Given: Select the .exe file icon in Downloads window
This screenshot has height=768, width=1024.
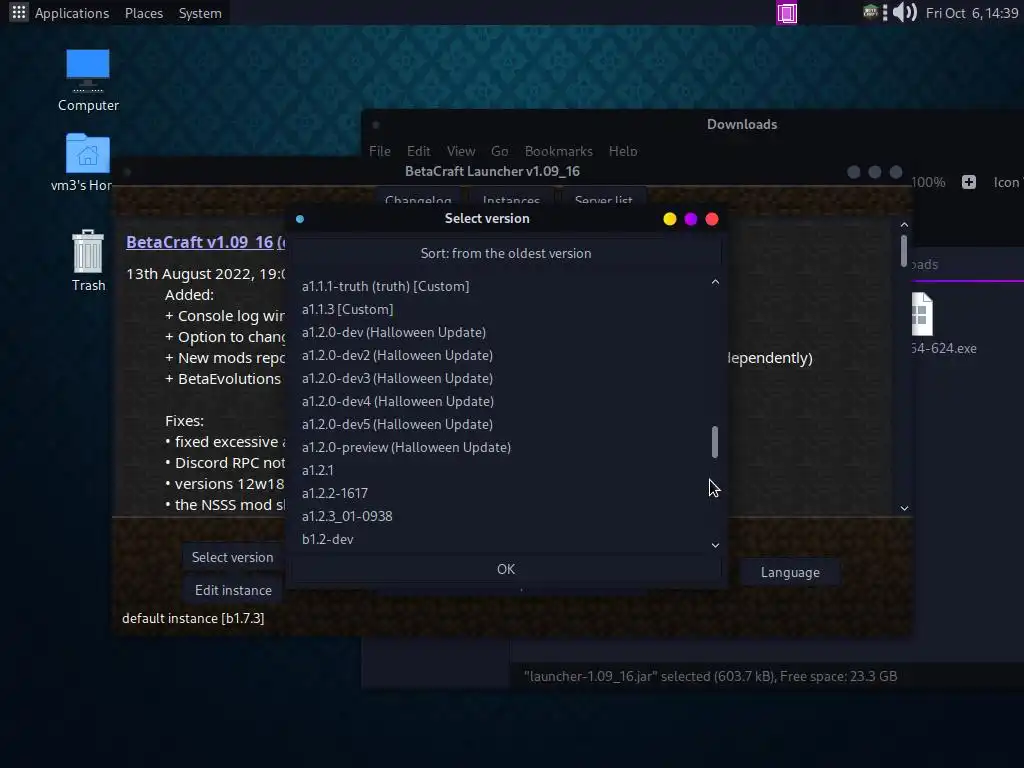Looking at the screenshot, I should 923,314.
